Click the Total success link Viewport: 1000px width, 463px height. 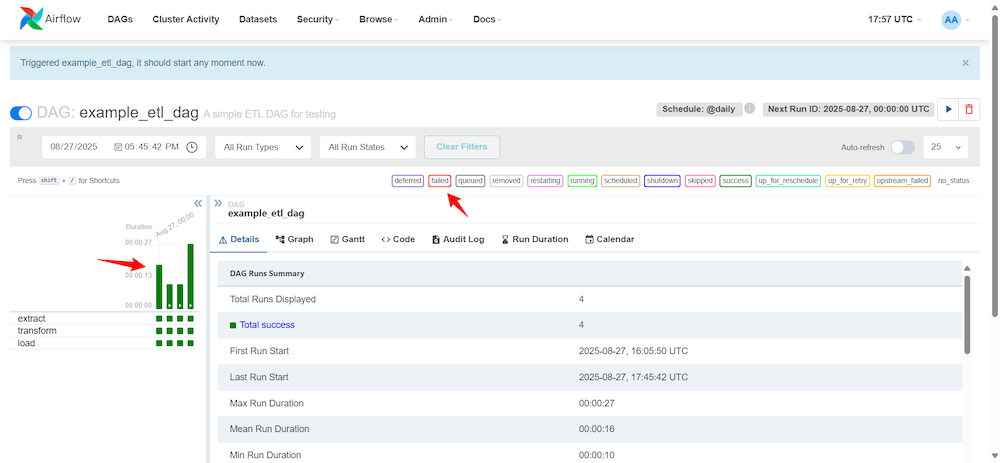(x=267, y=325)
